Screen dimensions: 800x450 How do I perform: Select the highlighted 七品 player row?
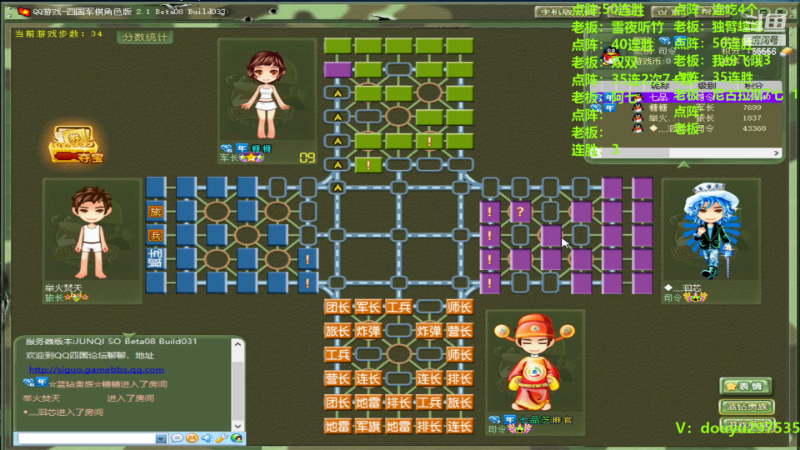tap(686, 97)
